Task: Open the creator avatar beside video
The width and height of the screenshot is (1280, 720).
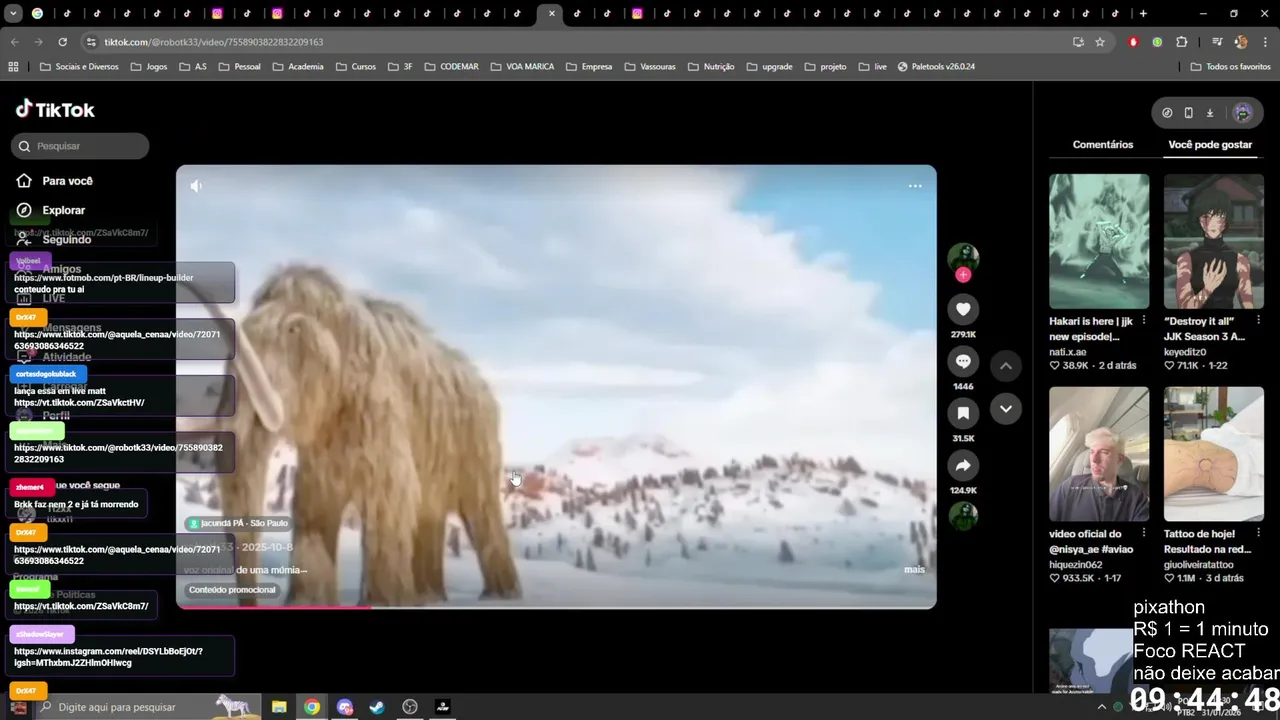Action: (x=963, y=257)
